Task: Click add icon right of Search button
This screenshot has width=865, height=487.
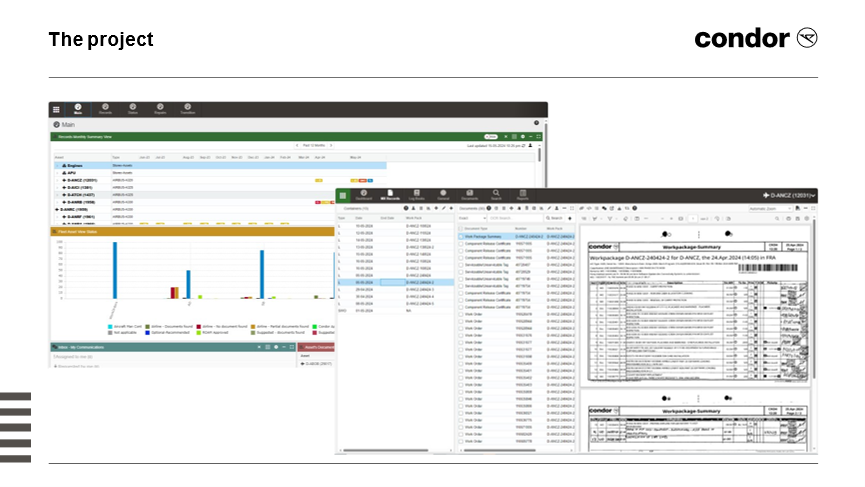Action: point(569,218)
